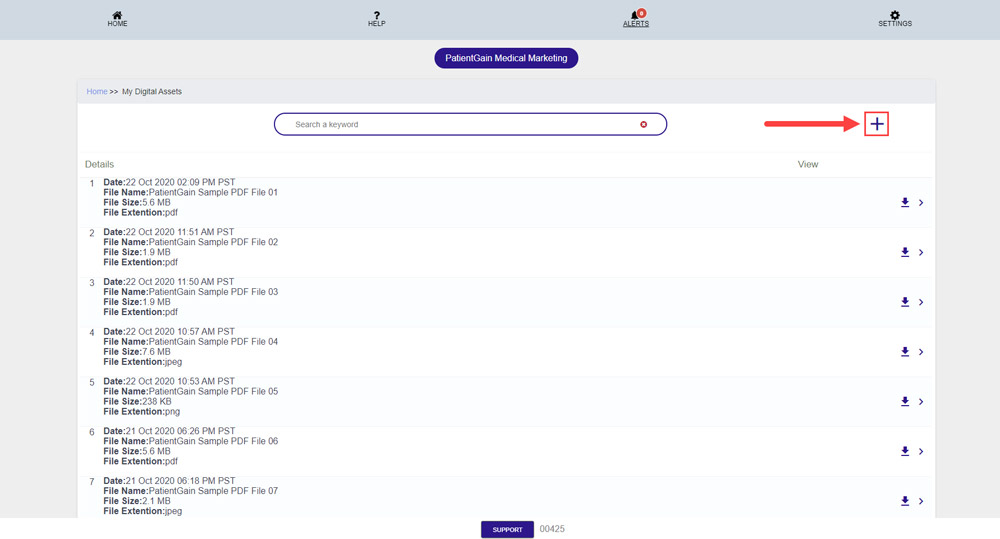Select file name PatientGain Sample PDF File 06
The width and height of the screenshot is (1000, 539).
point(213,441)
